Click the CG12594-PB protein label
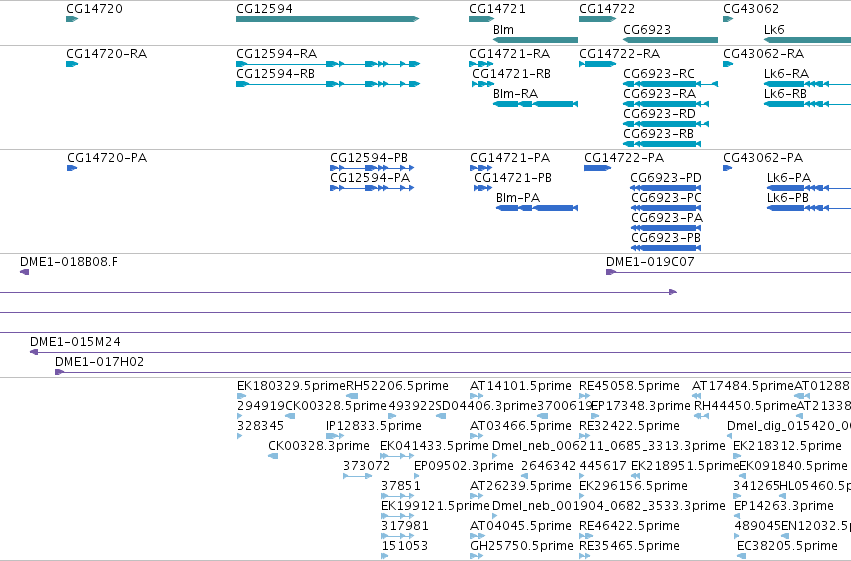This screenshot has width=851, height=561. coord(369,158)
